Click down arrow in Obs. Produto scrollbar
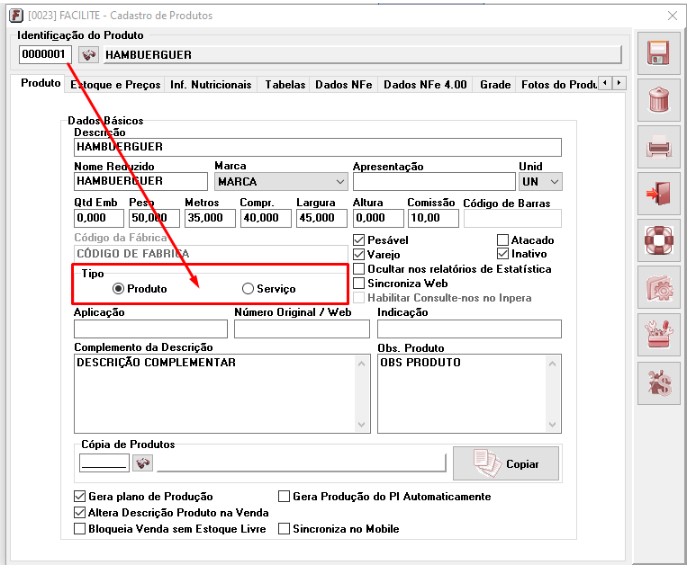This screenshot has width=689, height=568. click(552, 424)
